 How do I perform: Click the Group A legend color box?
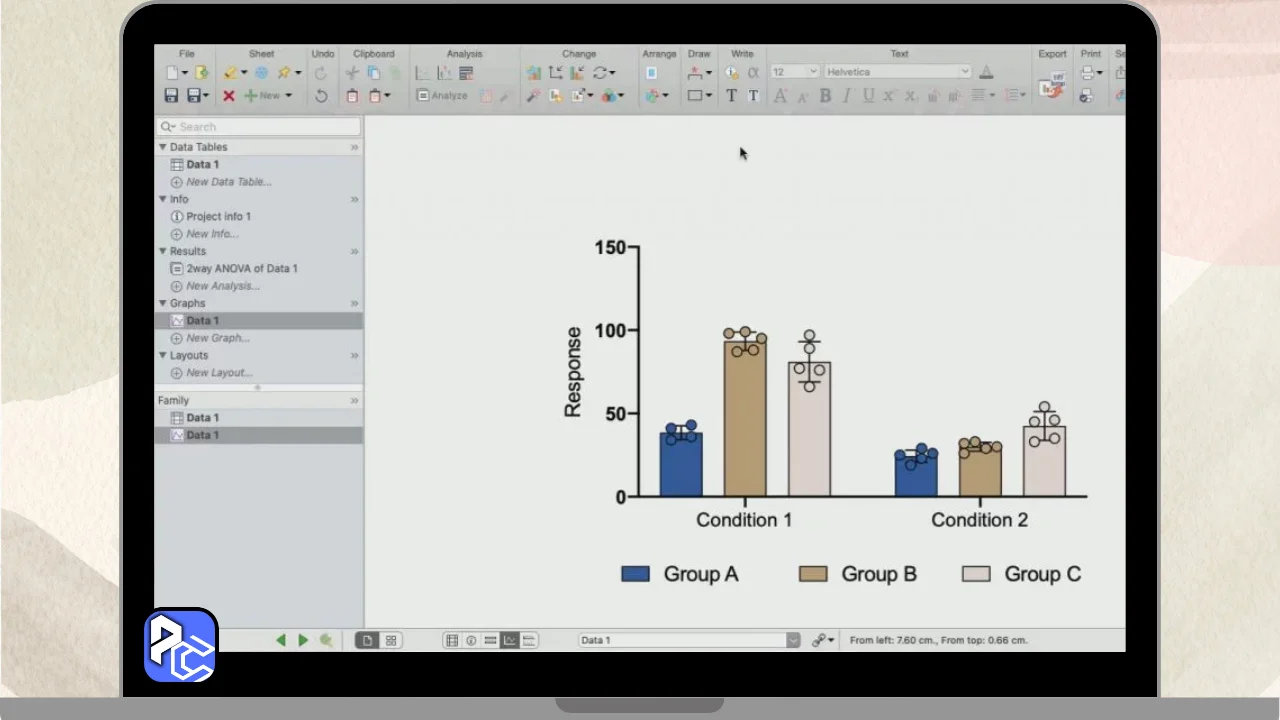click(x=635, y=574)
